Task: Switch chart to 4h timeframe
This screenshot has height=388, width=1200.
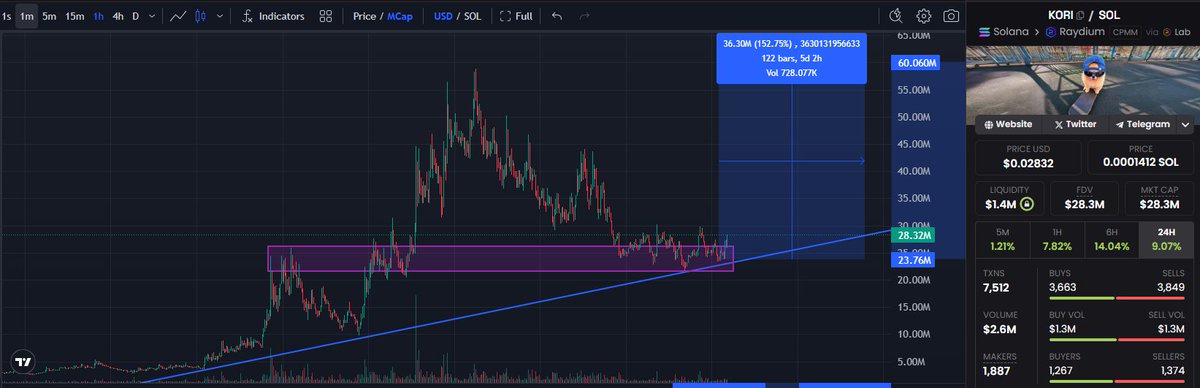Action: [119, 16]
